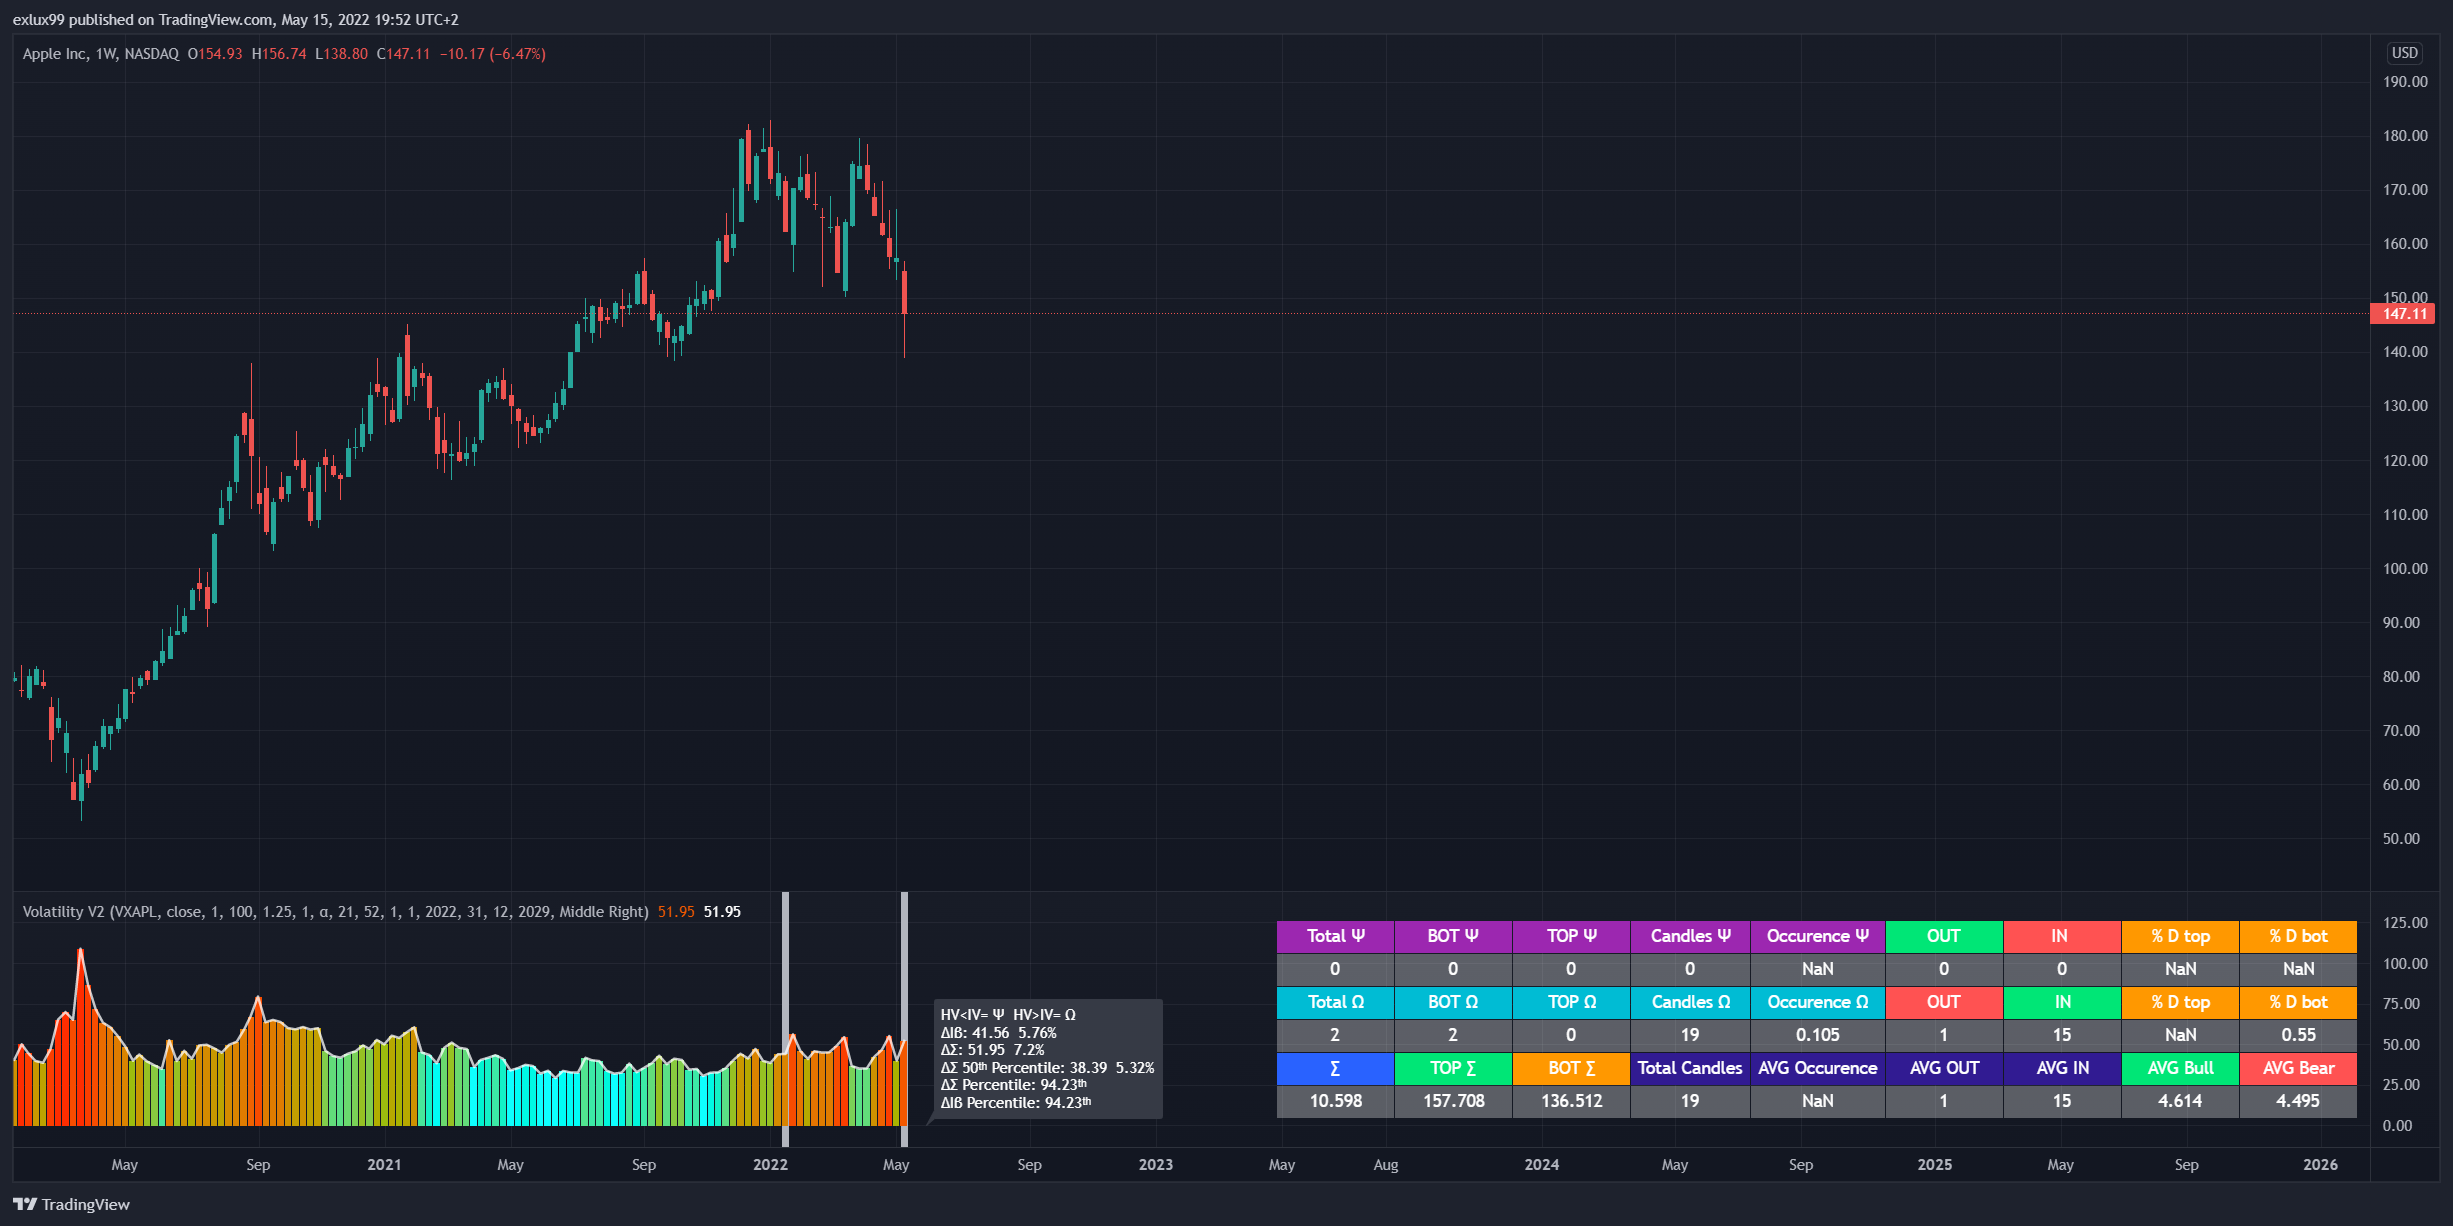This screenshot has width=2453, height=1226.
Task: Click the 2023 label on time axis
Action: (1155, 1165)
